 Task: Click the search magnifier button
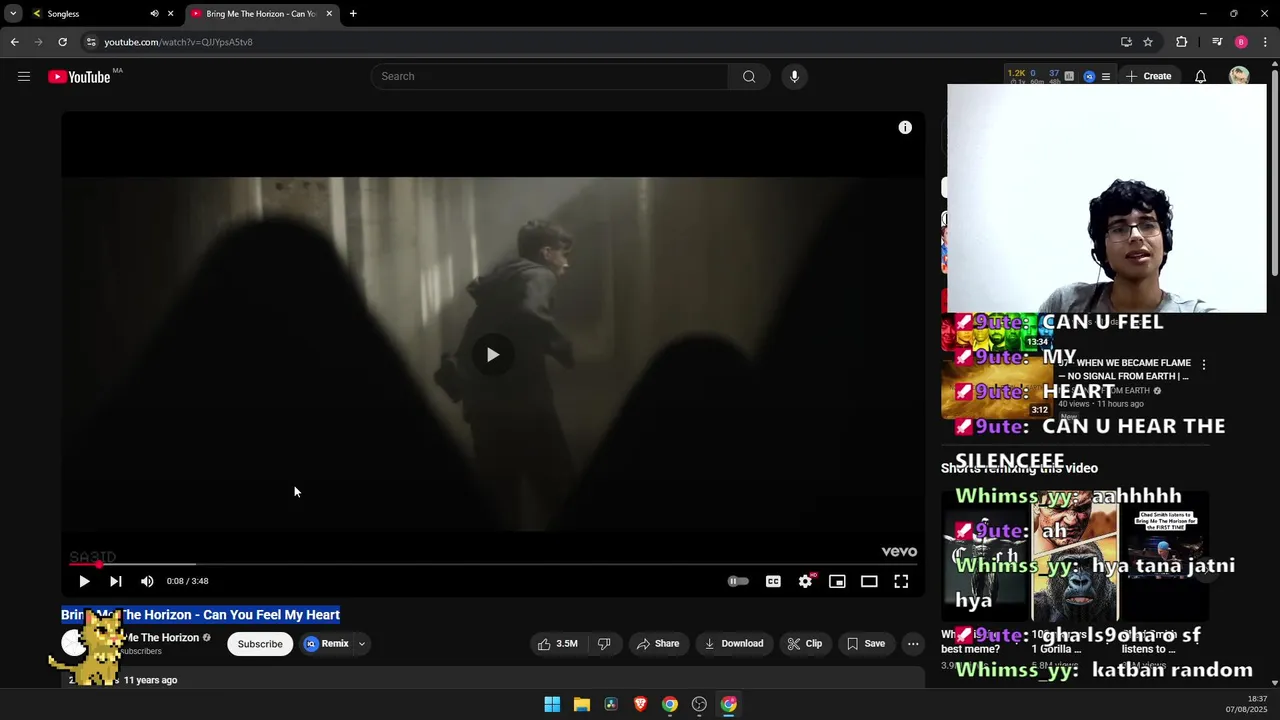click(x=749, y=76)
